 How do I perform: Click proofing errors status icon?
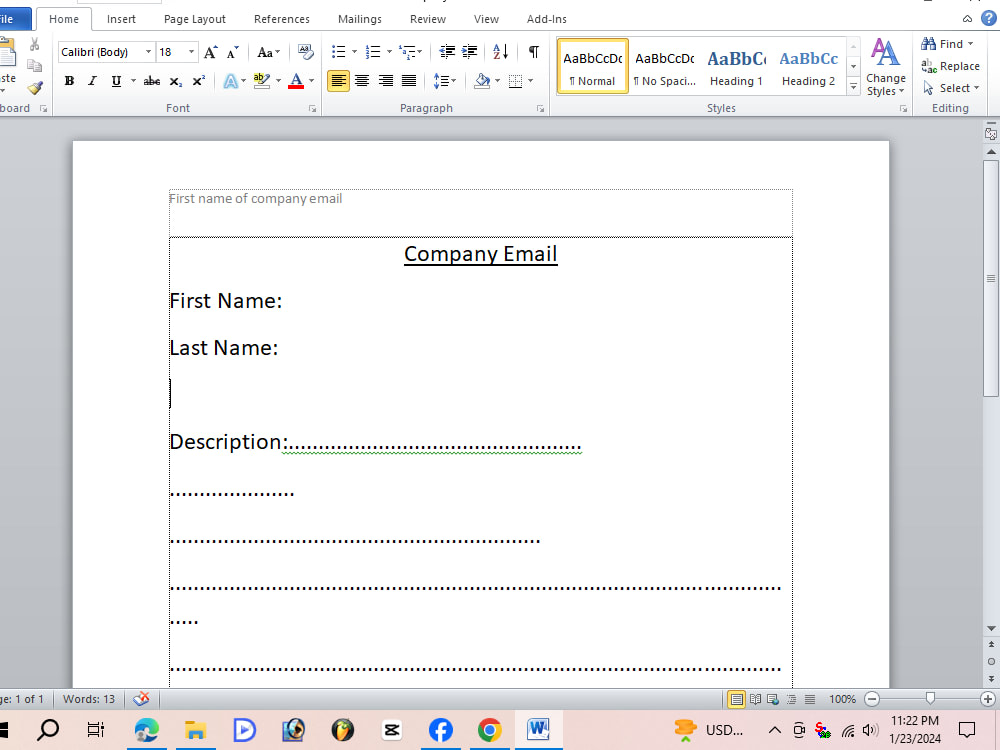click(x=141, y=699)
